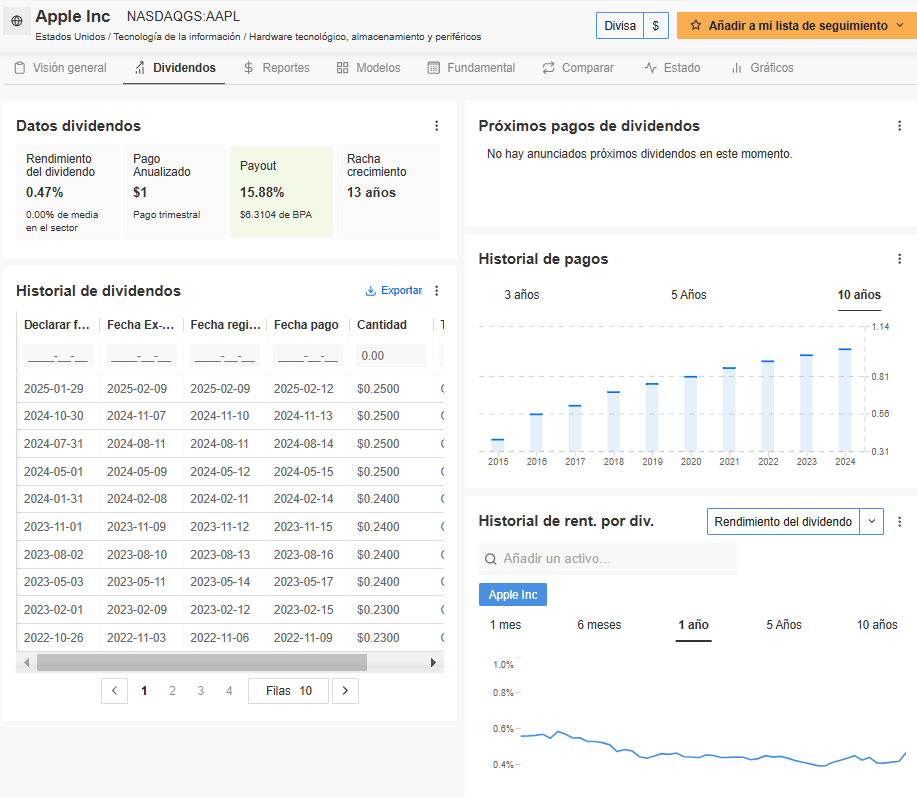The width and height of the screenshot is (917, 797).
Task: Open the Comparar tab
Action: click(578, 68)
